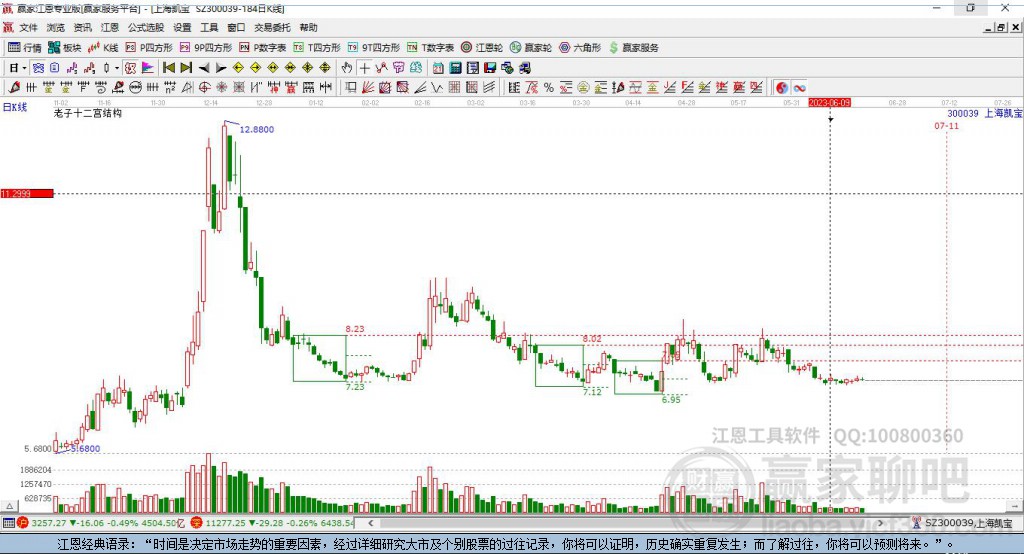This screenshot has height=554, width=1024.
Task: Expand the 日 period dropdown
Action: pos(16,68)
